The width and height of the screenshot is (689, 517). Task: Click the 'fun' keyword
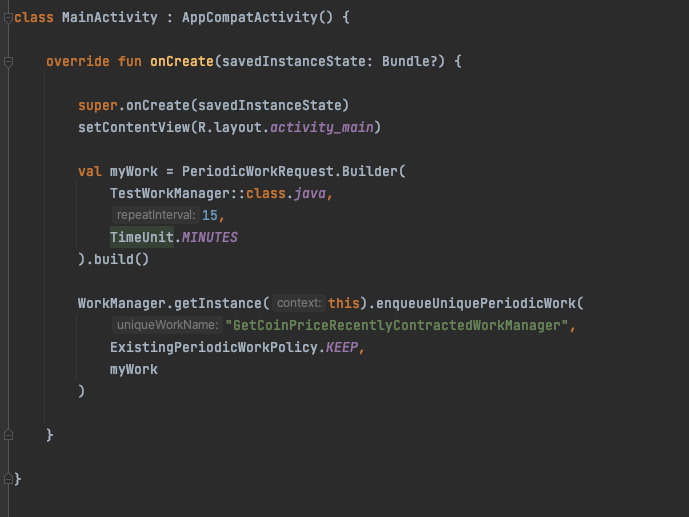130,61
